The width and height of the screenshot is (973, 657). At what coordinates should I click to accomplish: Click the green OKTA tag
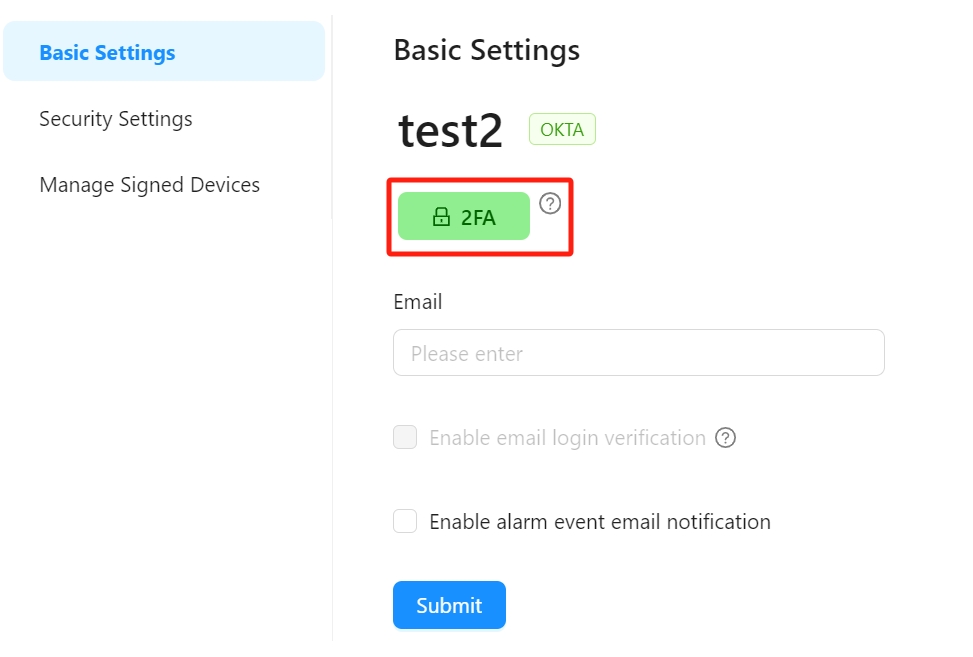pyautogui.click(x=562, y=130)
